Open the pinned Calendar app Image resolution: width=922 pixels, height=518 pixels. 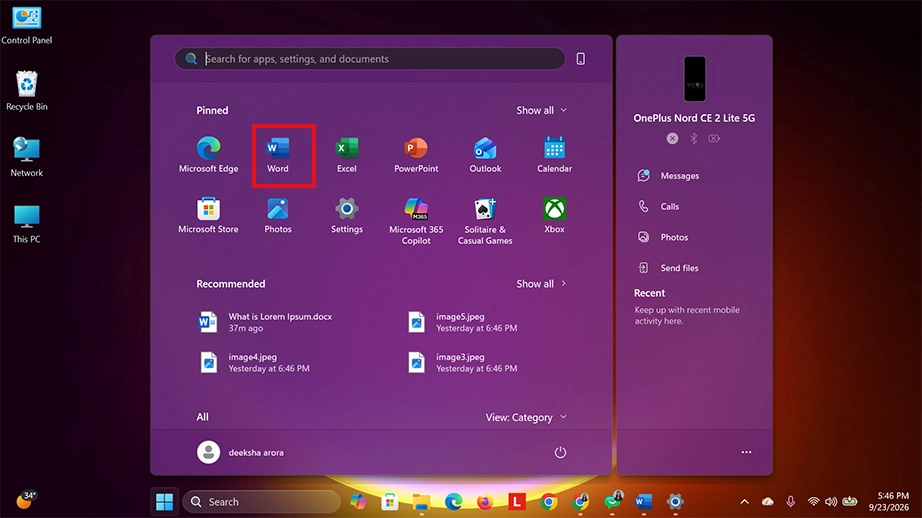click(x=554, y=155)
